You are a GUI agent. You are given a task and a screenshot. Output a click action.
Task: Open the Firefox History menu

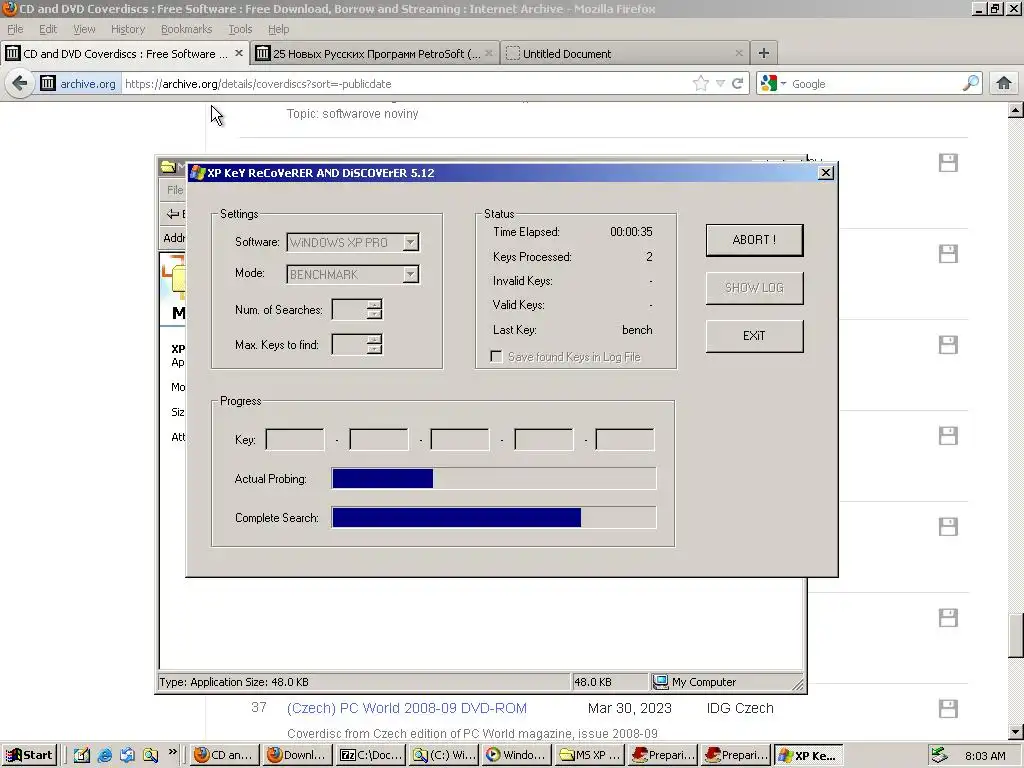[x=128, y=29]
